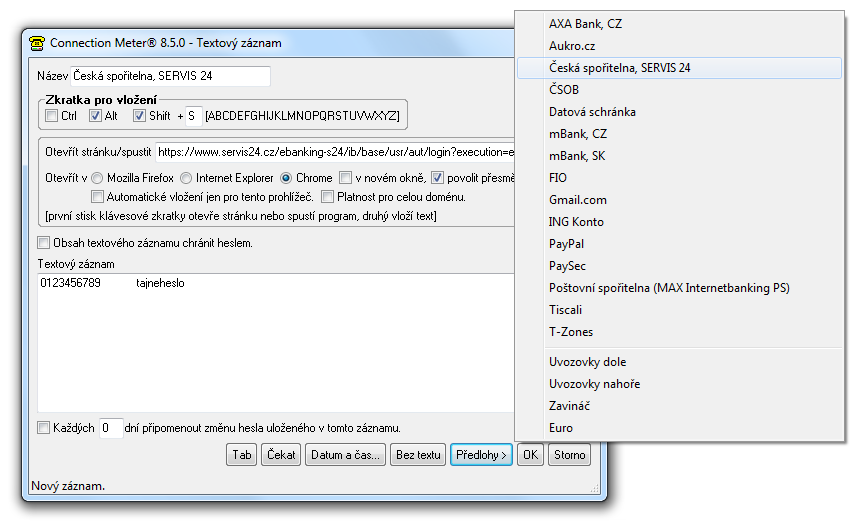Screen dimensions: 862x524
Task: Choose 'Datová schránka' template
Action: click(x=679, y=112)
